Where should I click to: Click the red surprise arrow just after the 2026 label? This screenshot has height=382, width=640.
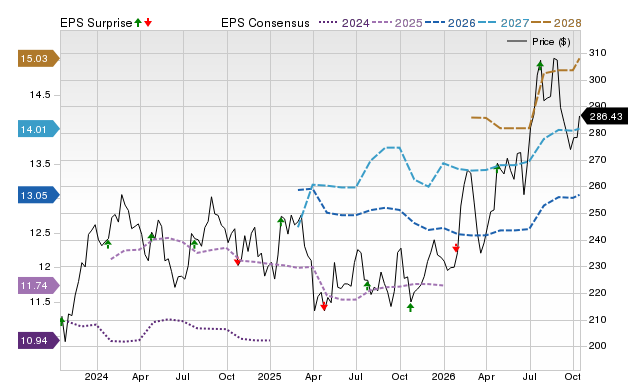click(x=456, y=248)
